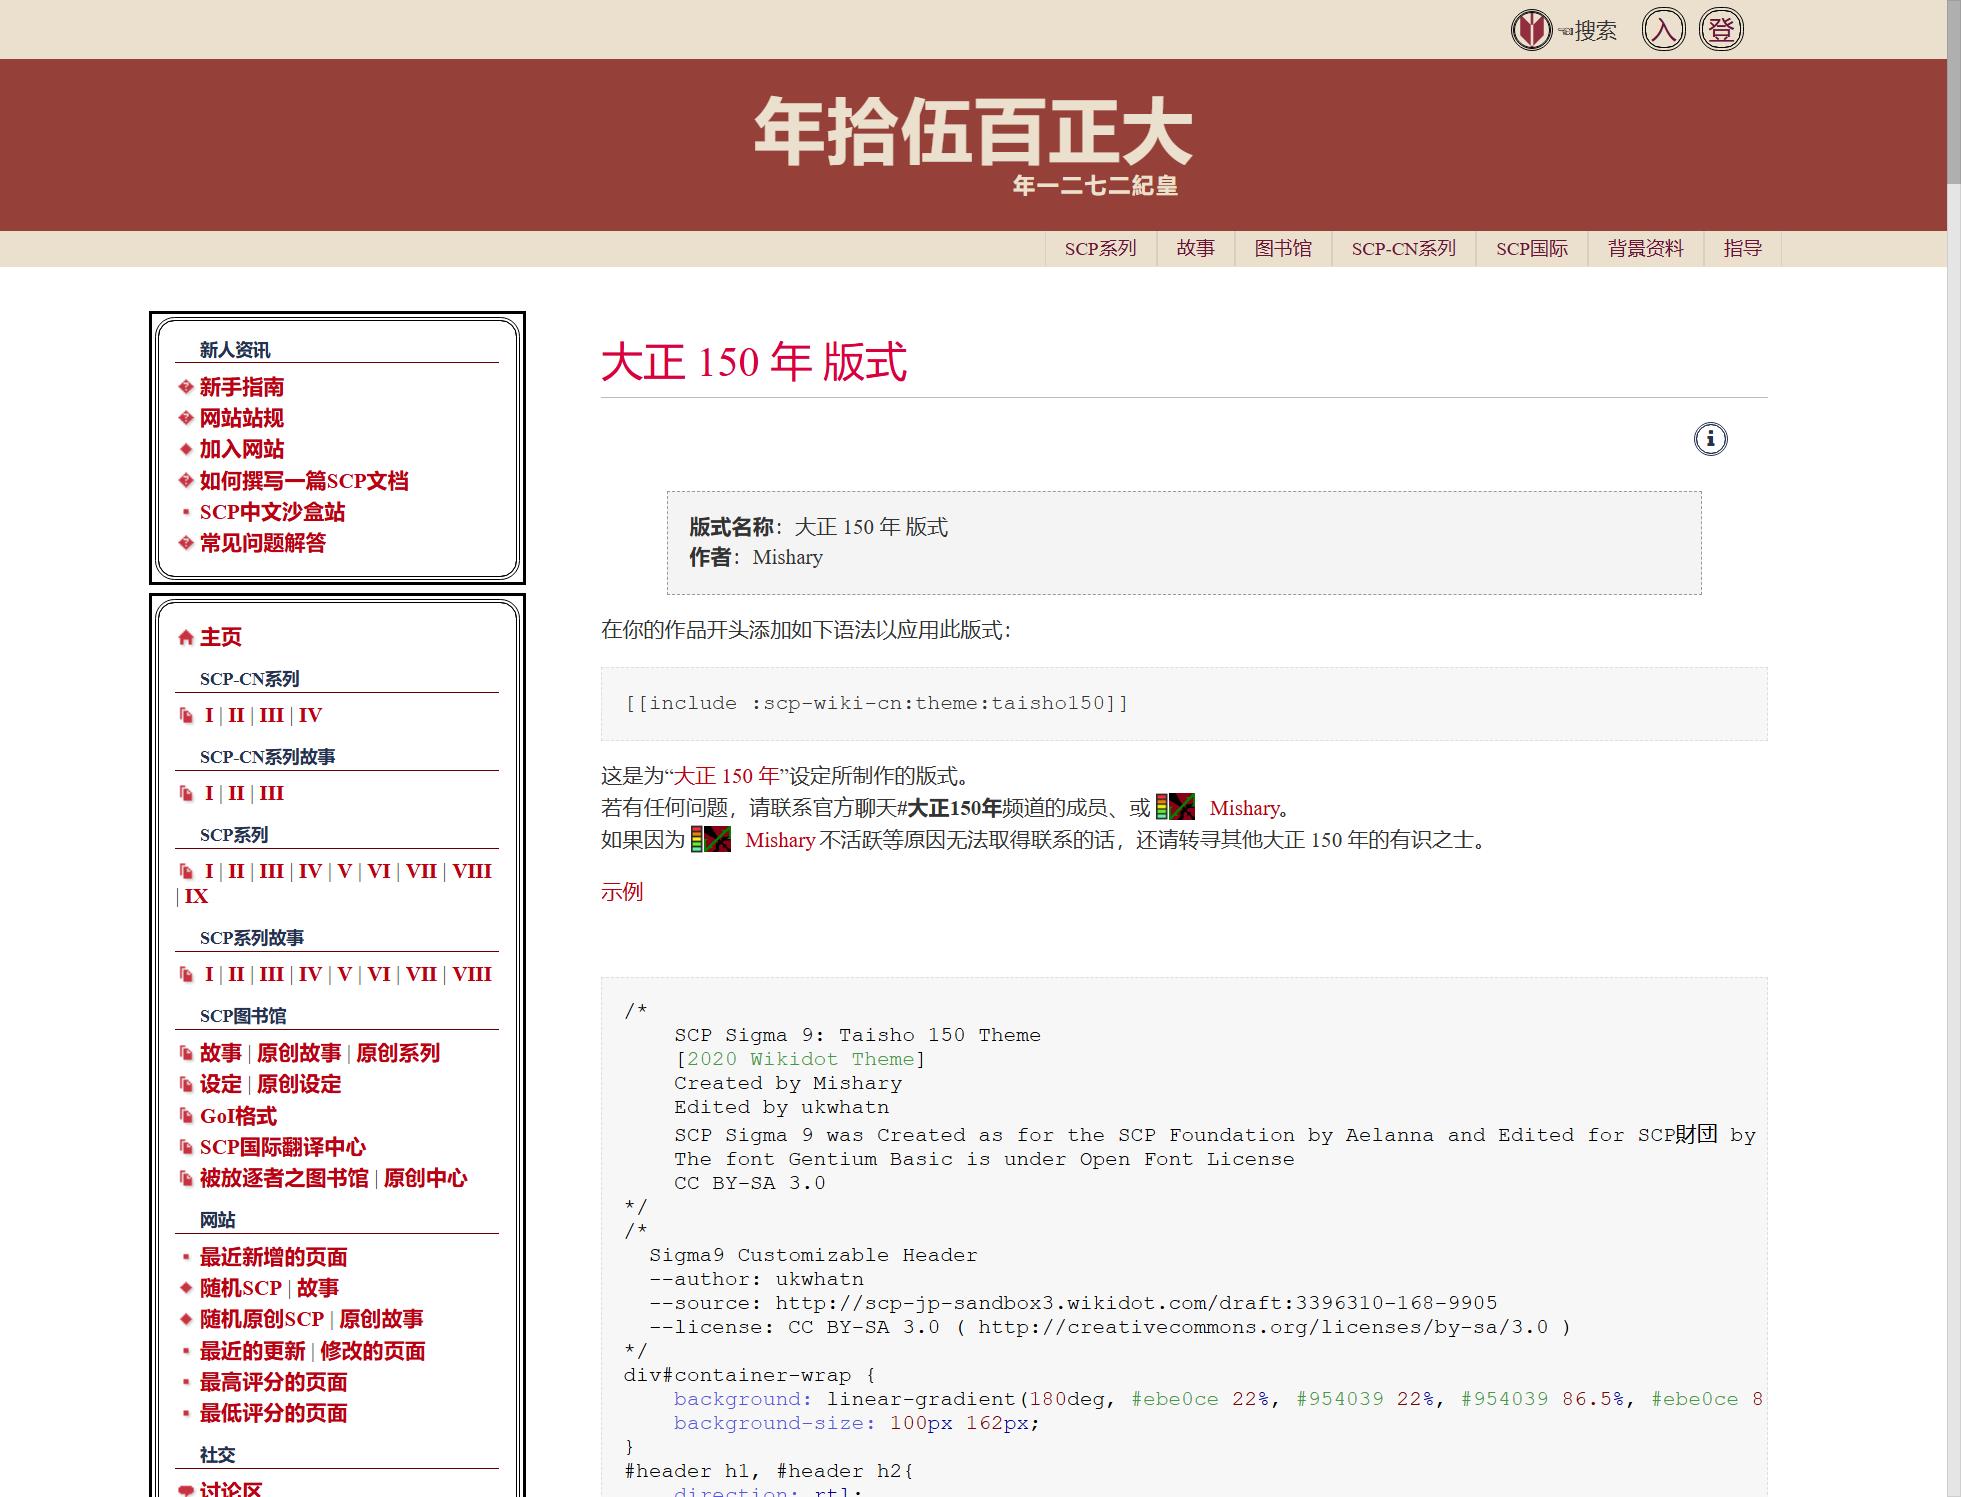This screenshot has width=1961, height=1497.
Task: Click the circular 入 join button
Action: (x=1663, y=30)
